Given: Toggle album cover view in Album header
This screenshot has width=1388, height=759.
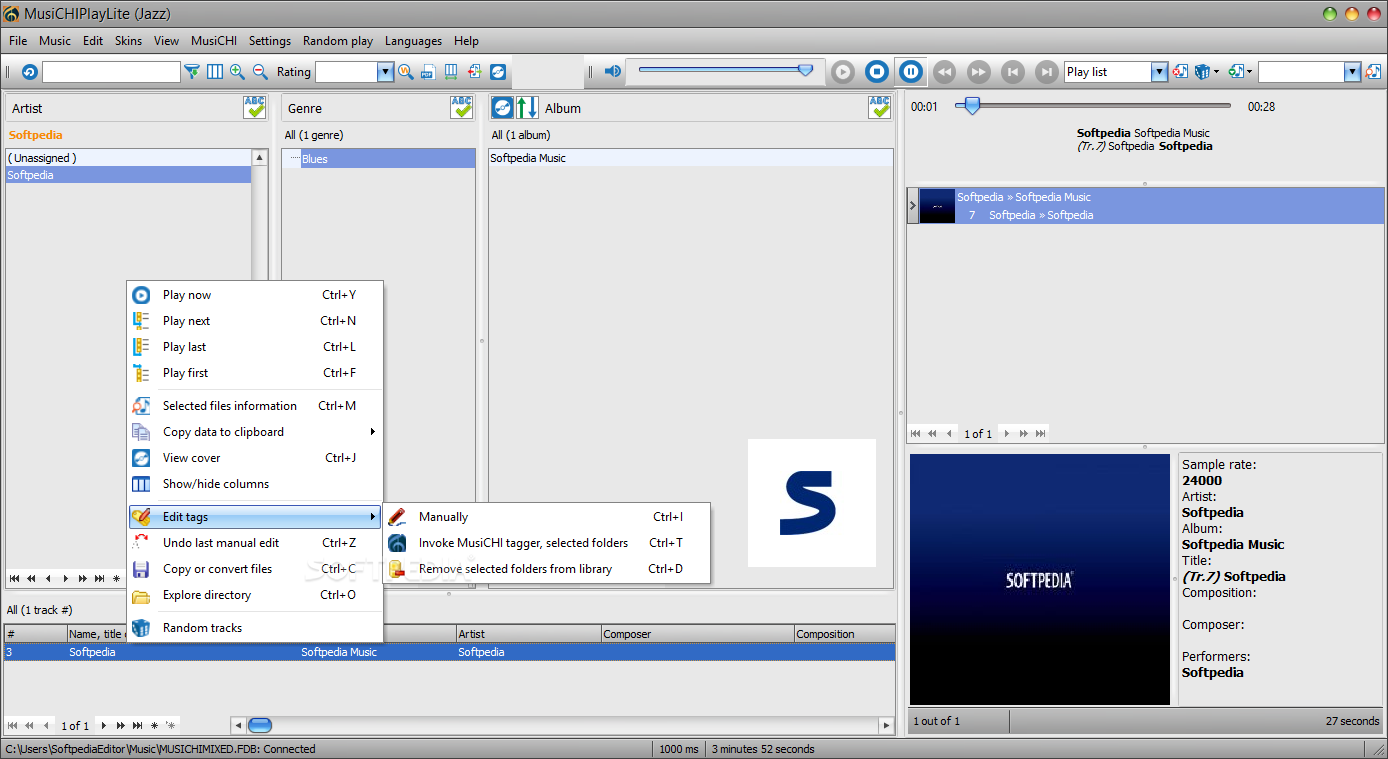Looking at the screenshot, I should pyautogui.click(x=503, y=108).
